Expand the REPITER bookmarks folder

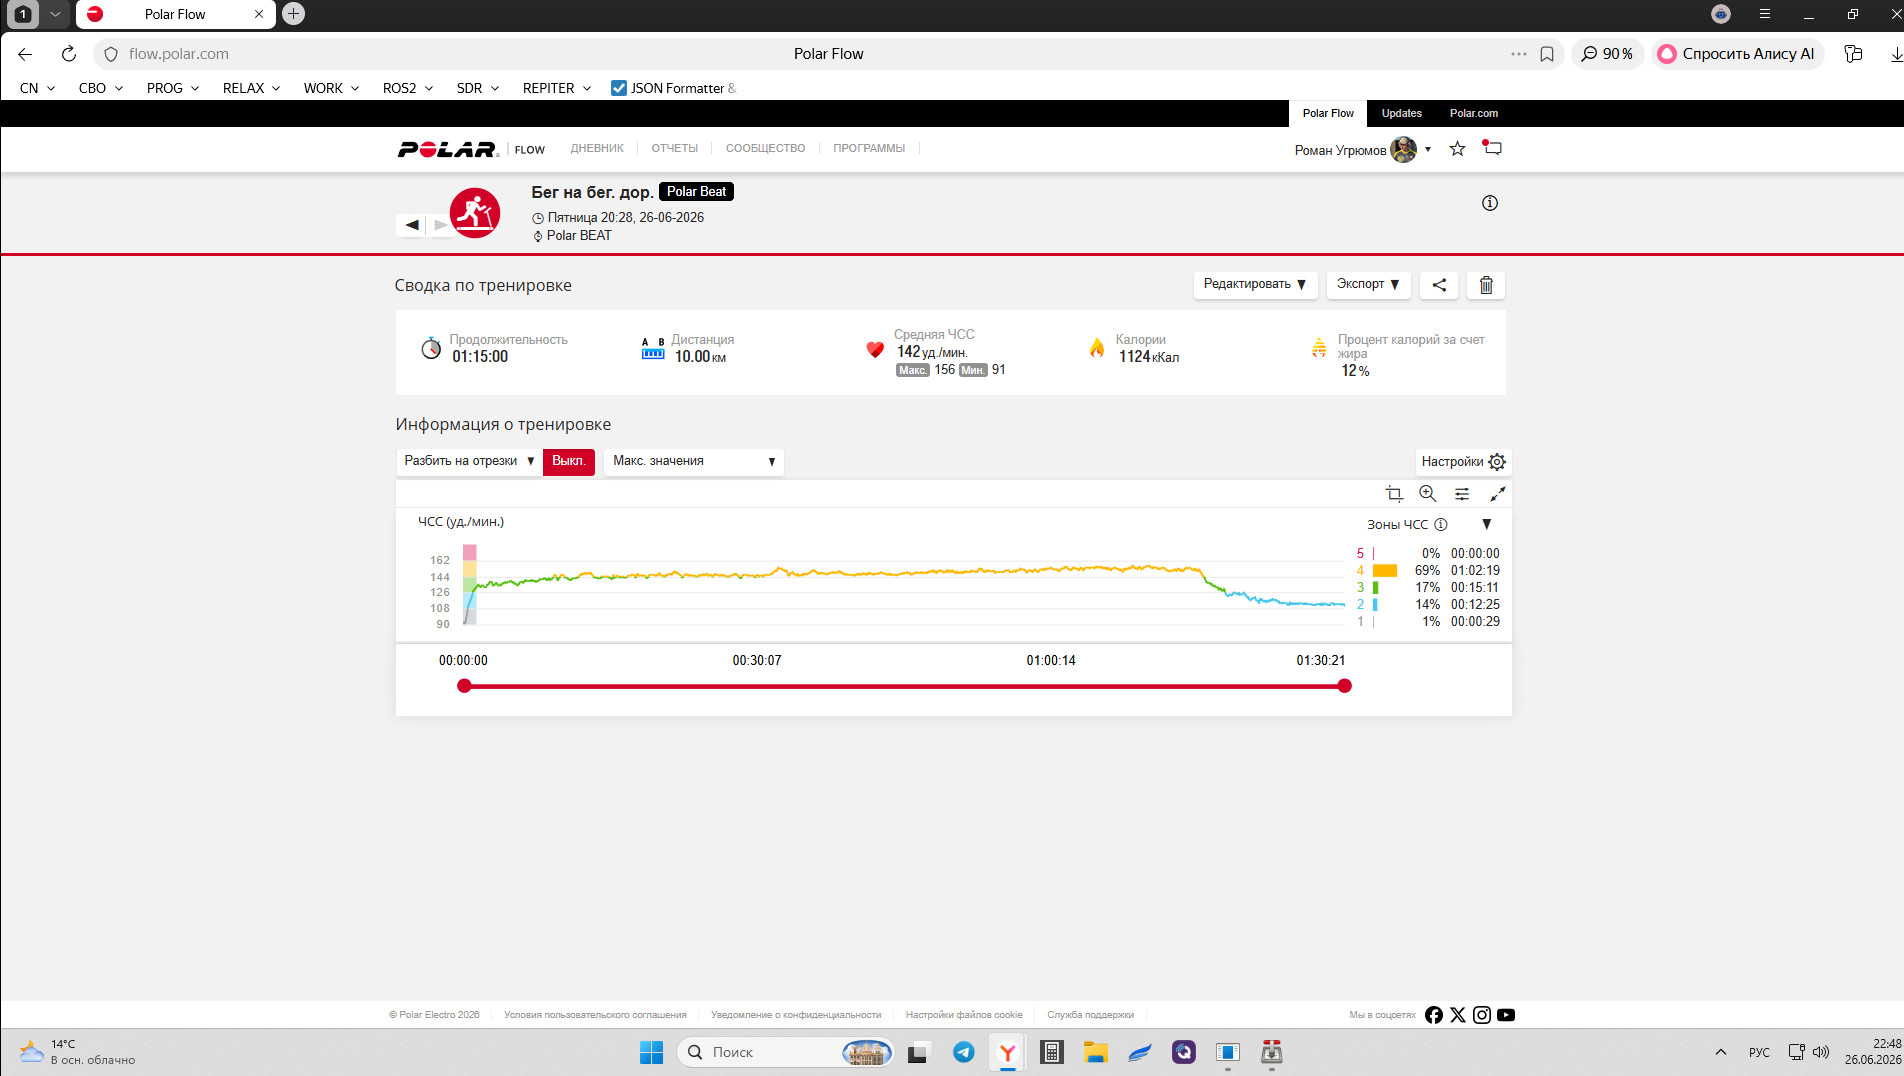click(557, 88)
